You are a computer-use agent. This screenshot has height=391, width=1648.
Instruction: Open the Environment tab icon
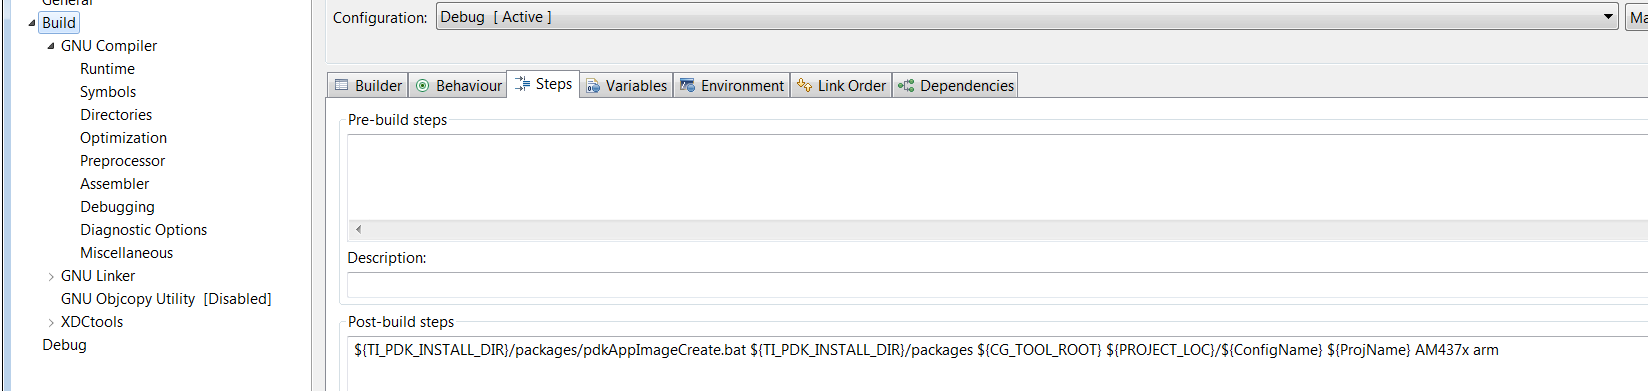tap(687, 85)
